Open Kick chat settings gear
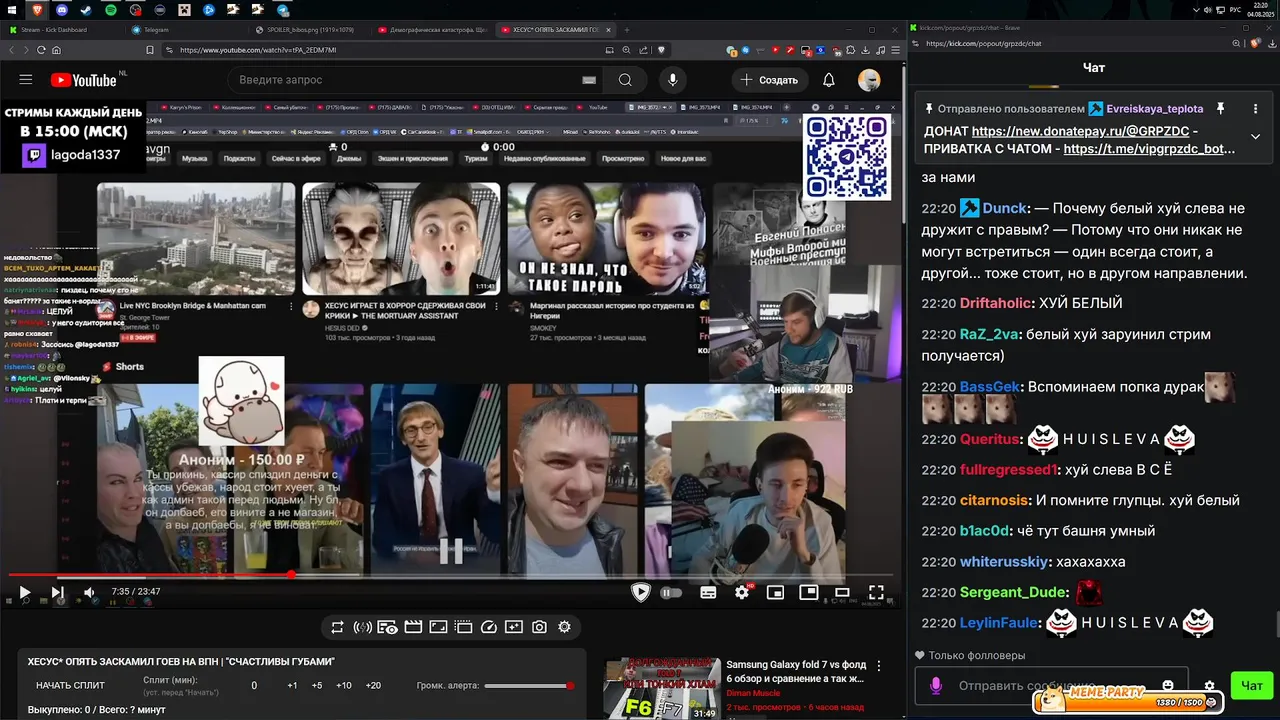 [x=1209, y=686]
